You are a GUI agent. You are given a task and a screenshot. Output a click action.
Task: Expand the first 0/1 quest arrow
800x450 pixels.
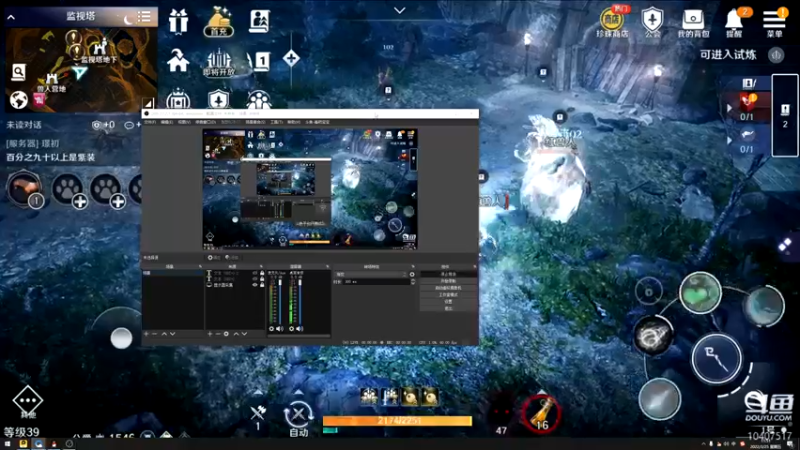click(x=729, y=108)
